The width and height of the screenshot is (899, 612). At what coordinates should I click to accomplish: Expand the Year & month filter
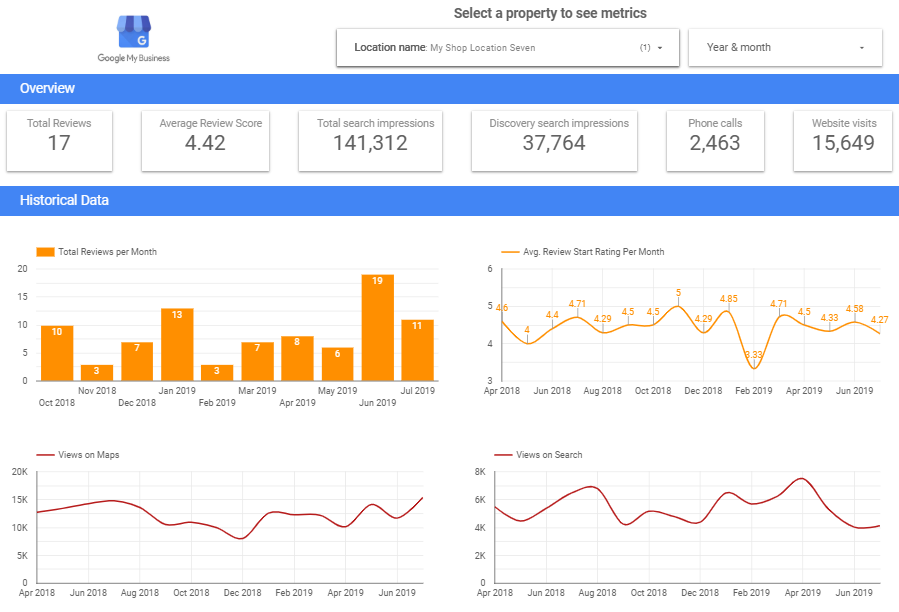tap(785, 47)
